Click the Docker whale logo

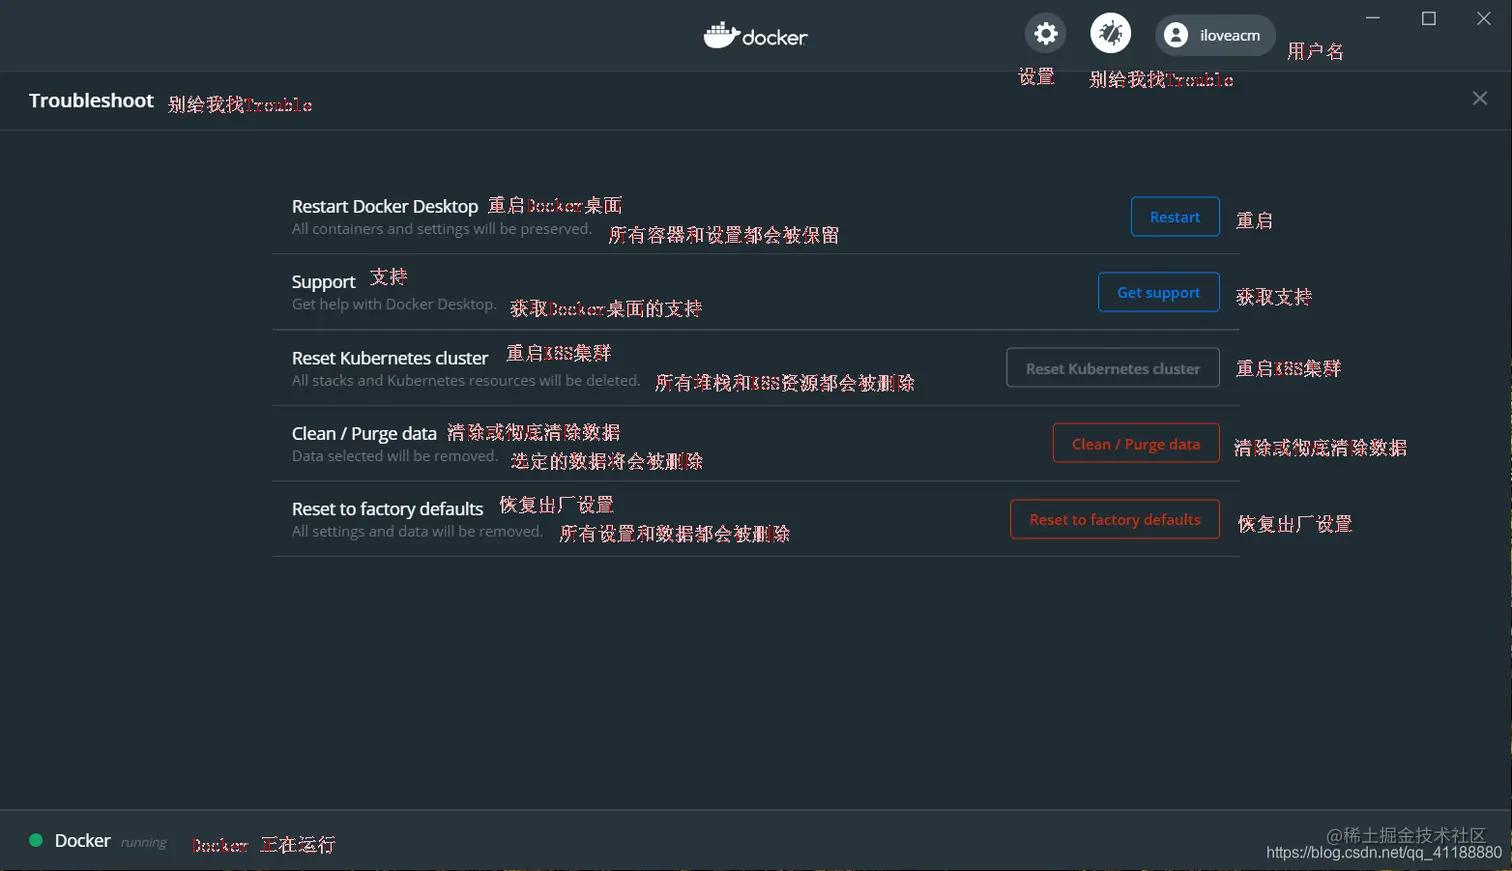(755, 36)
